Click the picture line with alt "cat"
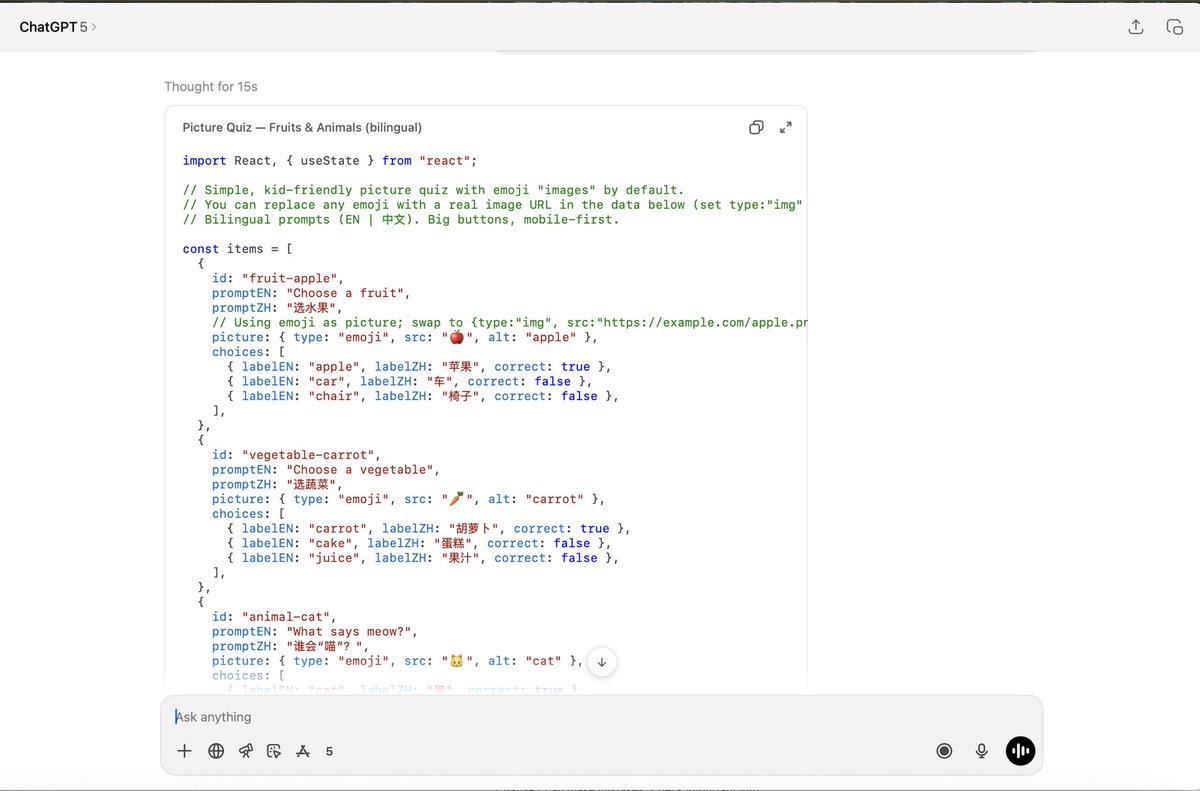 tap(396, 661)
